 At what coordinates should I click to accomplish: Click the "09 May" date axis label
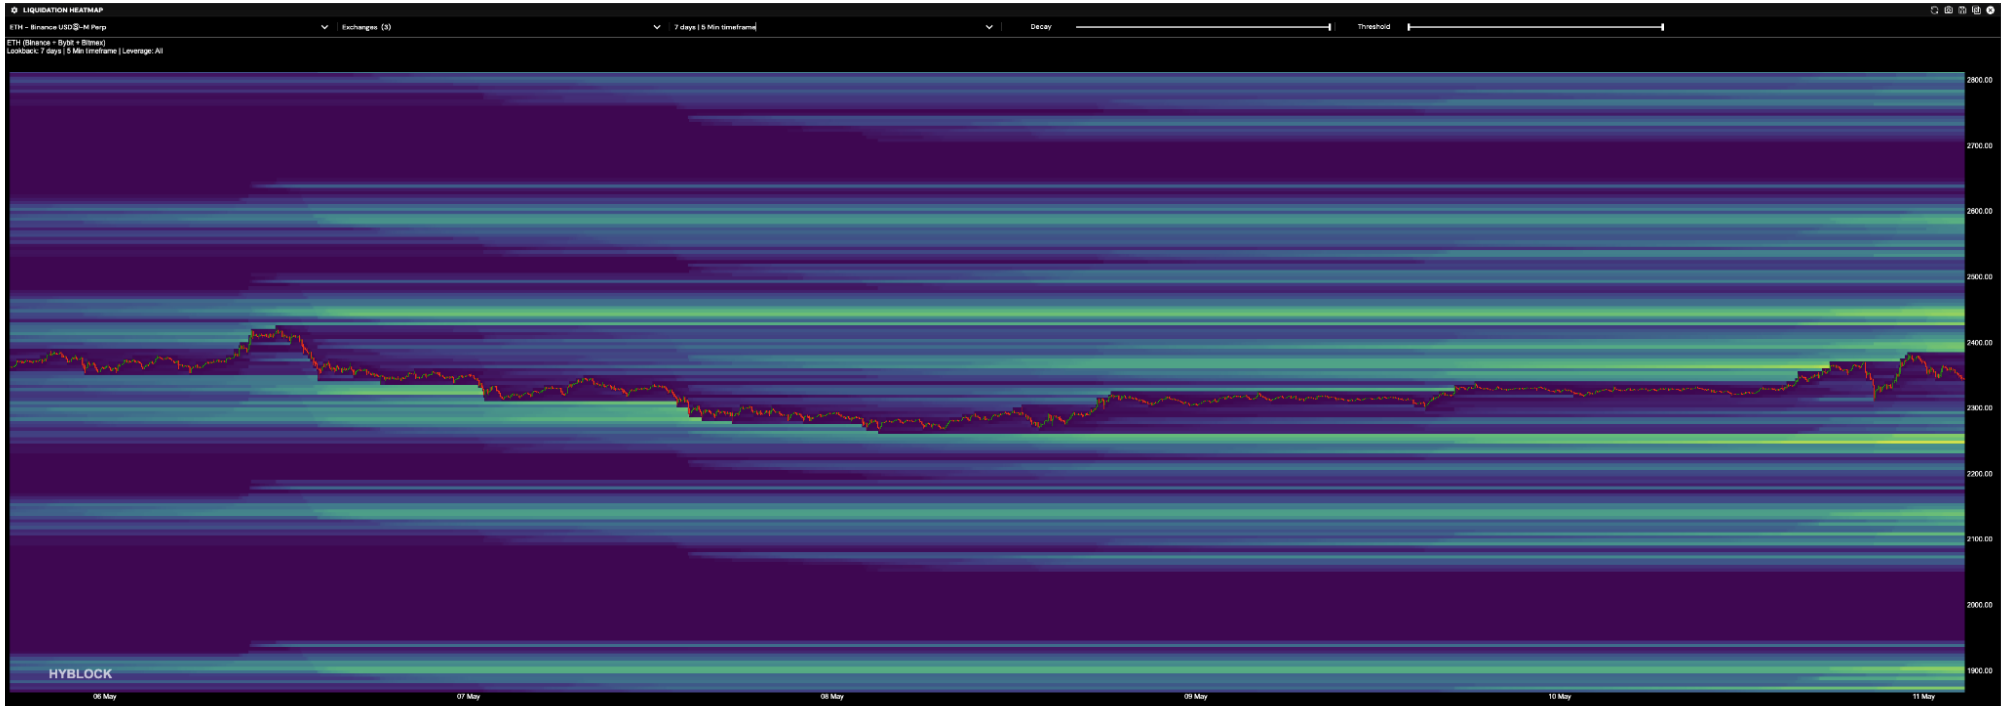pos(1196,697)
